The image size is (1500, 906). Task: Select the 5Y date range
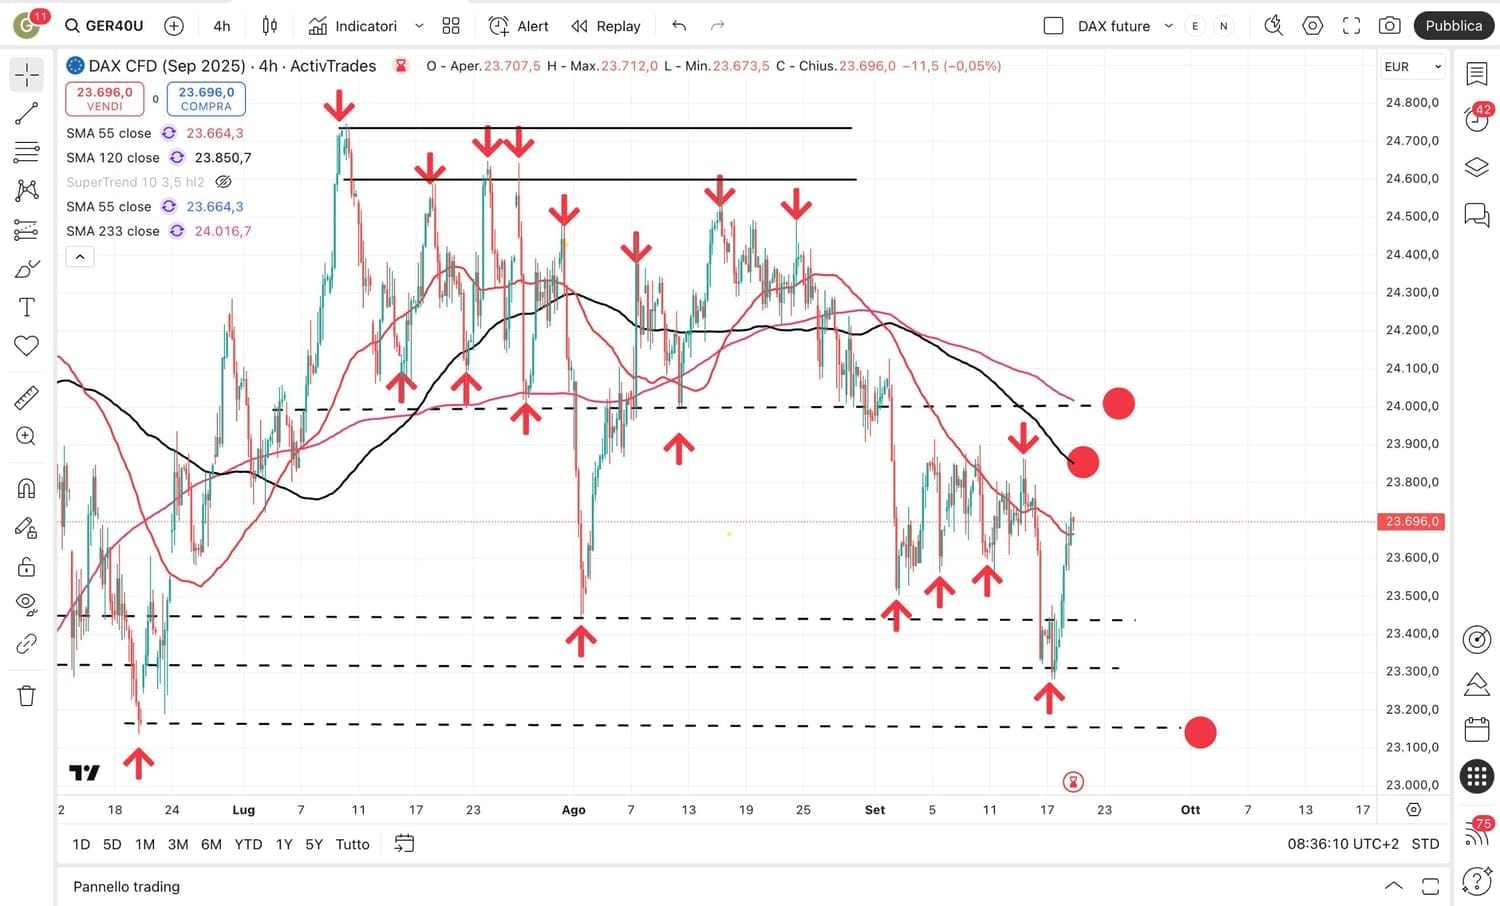314,844
